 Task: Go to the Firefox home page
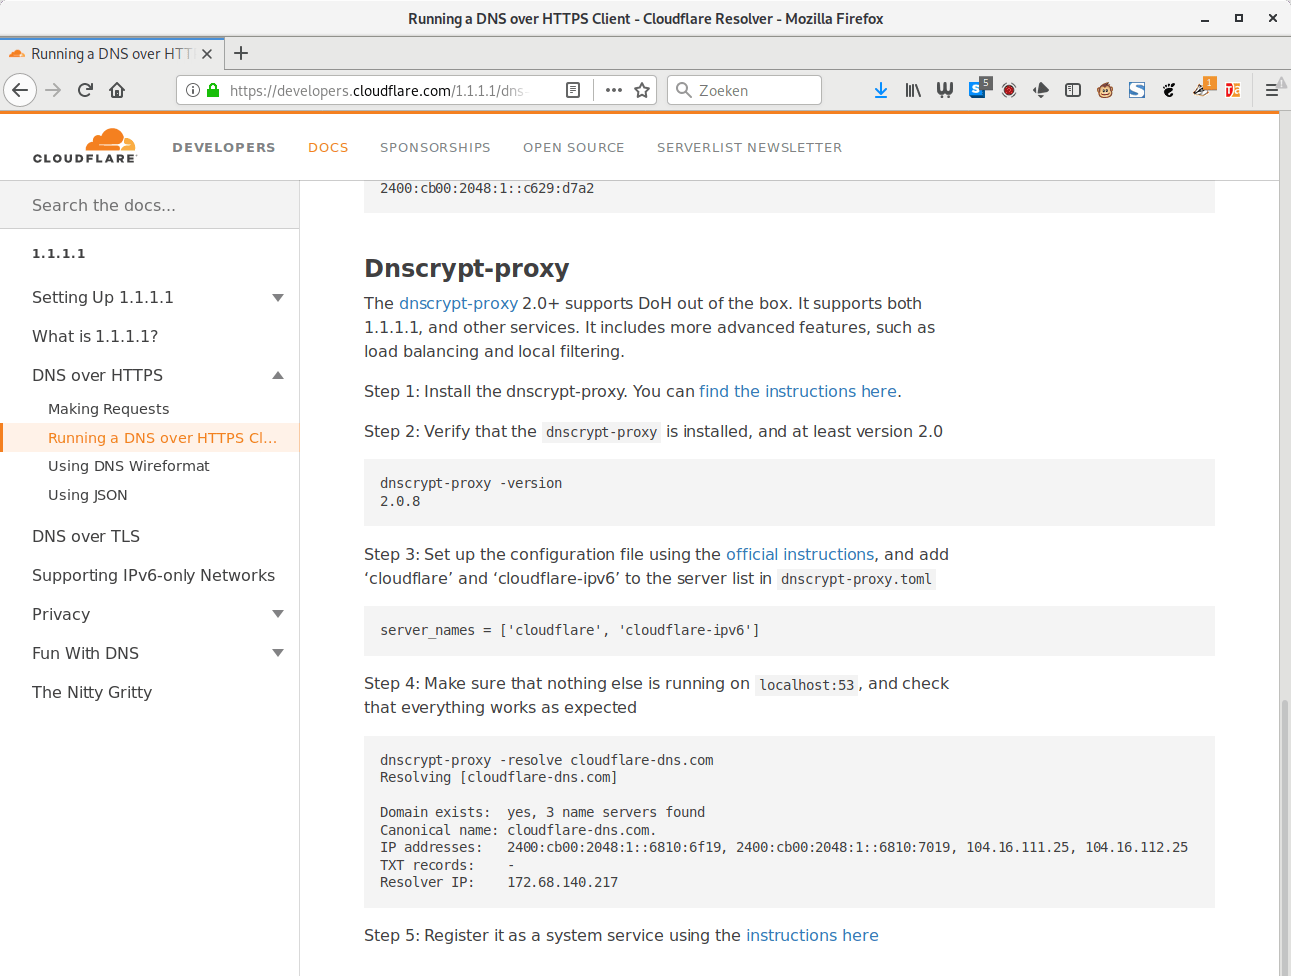pos(117,90)
